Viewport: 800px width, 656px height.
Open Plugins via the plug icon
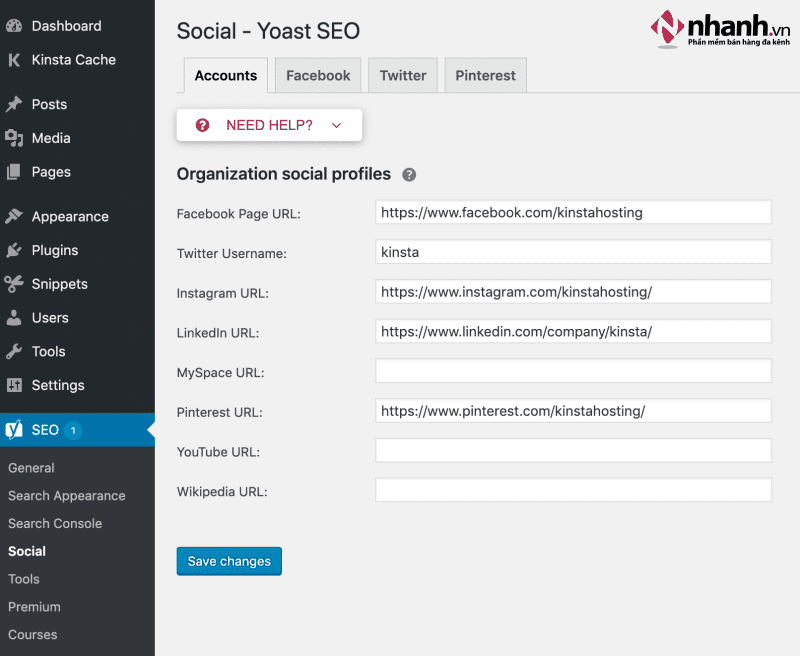click(16, 250)
